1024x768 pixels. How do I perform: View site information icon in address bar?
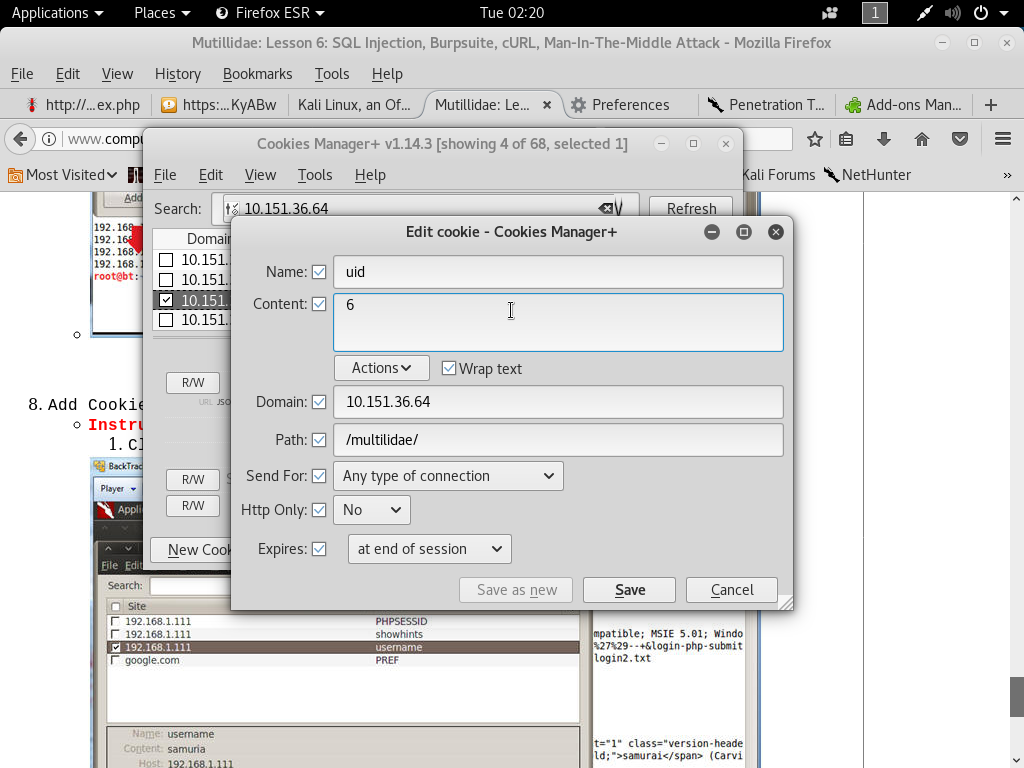click(x=48, y=139)
